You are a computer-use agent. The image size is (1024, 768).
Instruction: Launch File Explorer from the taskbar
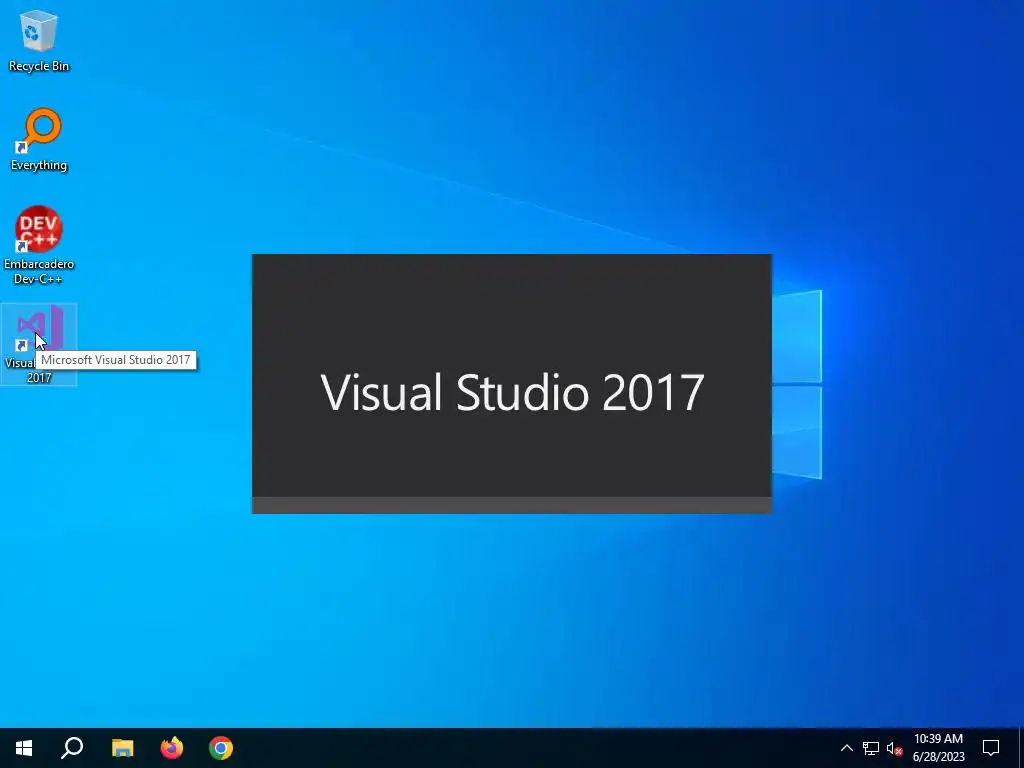[122, 748]
